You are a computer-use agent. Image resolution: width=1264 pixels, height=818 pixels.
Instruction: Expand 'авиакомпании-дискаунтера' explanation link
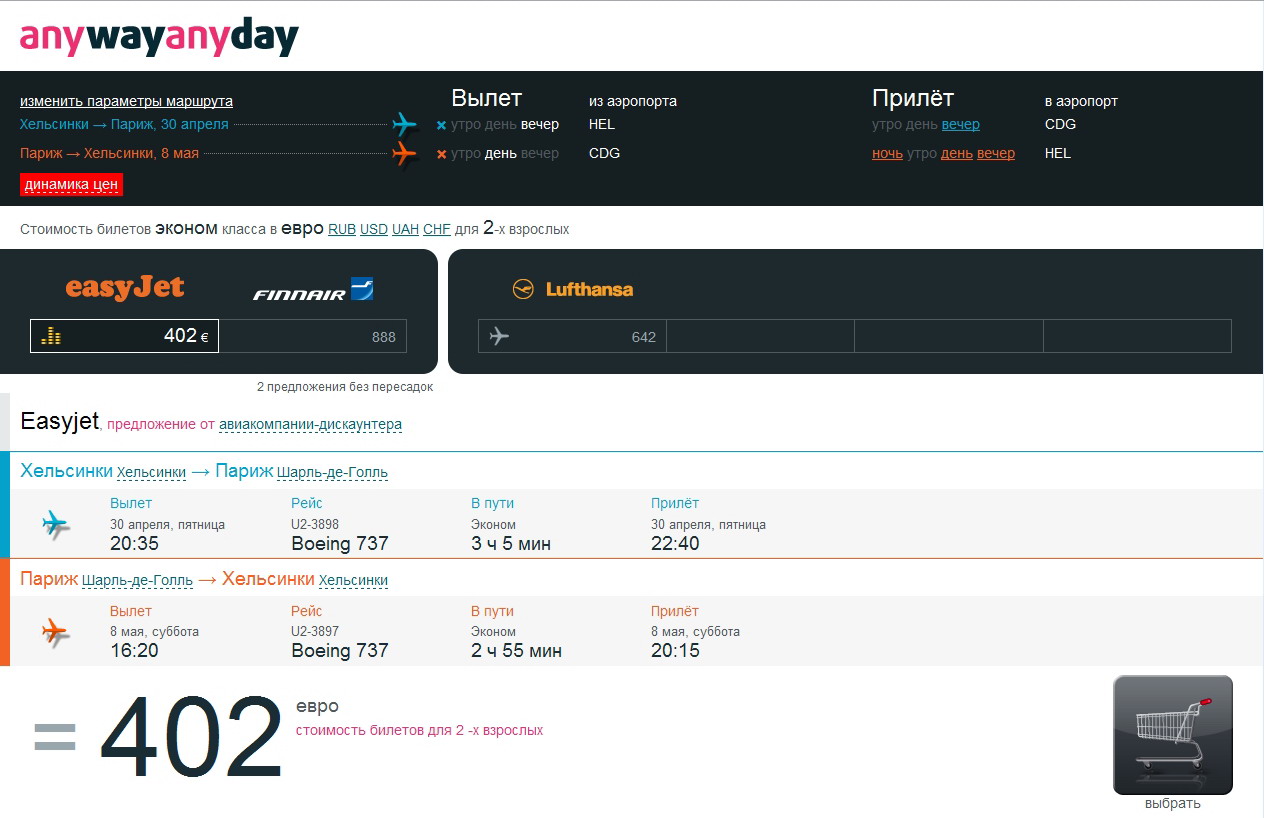[310, 424]
